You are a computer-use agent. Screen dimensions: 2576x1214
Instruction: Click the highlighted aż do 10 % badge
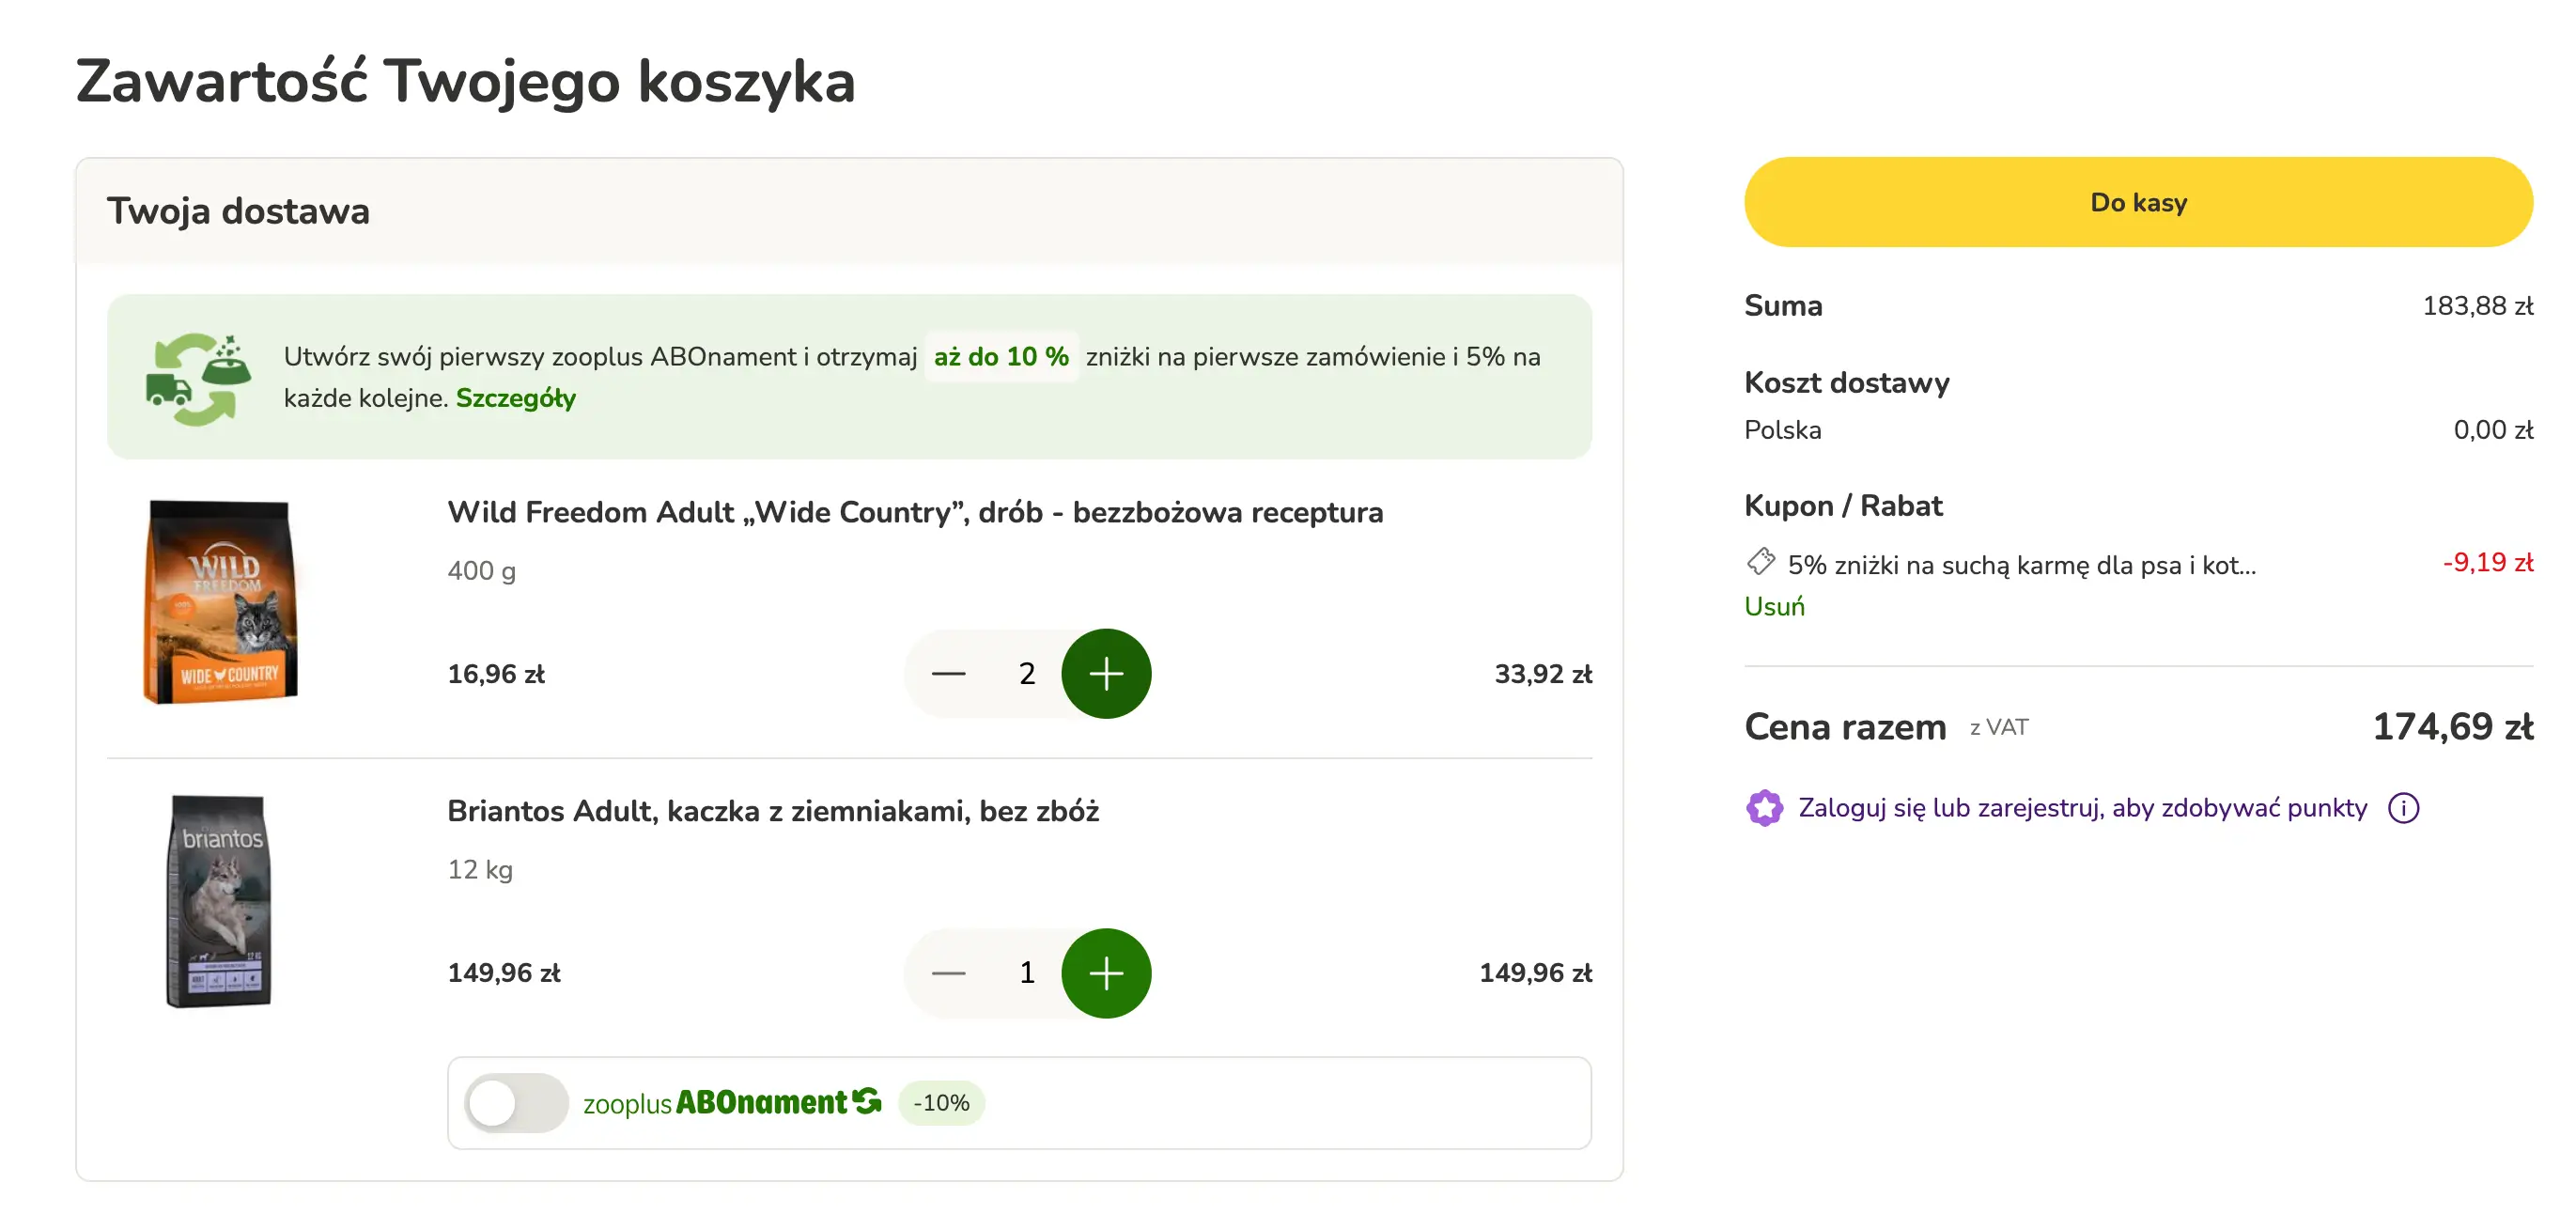(x=1001, y=356)
